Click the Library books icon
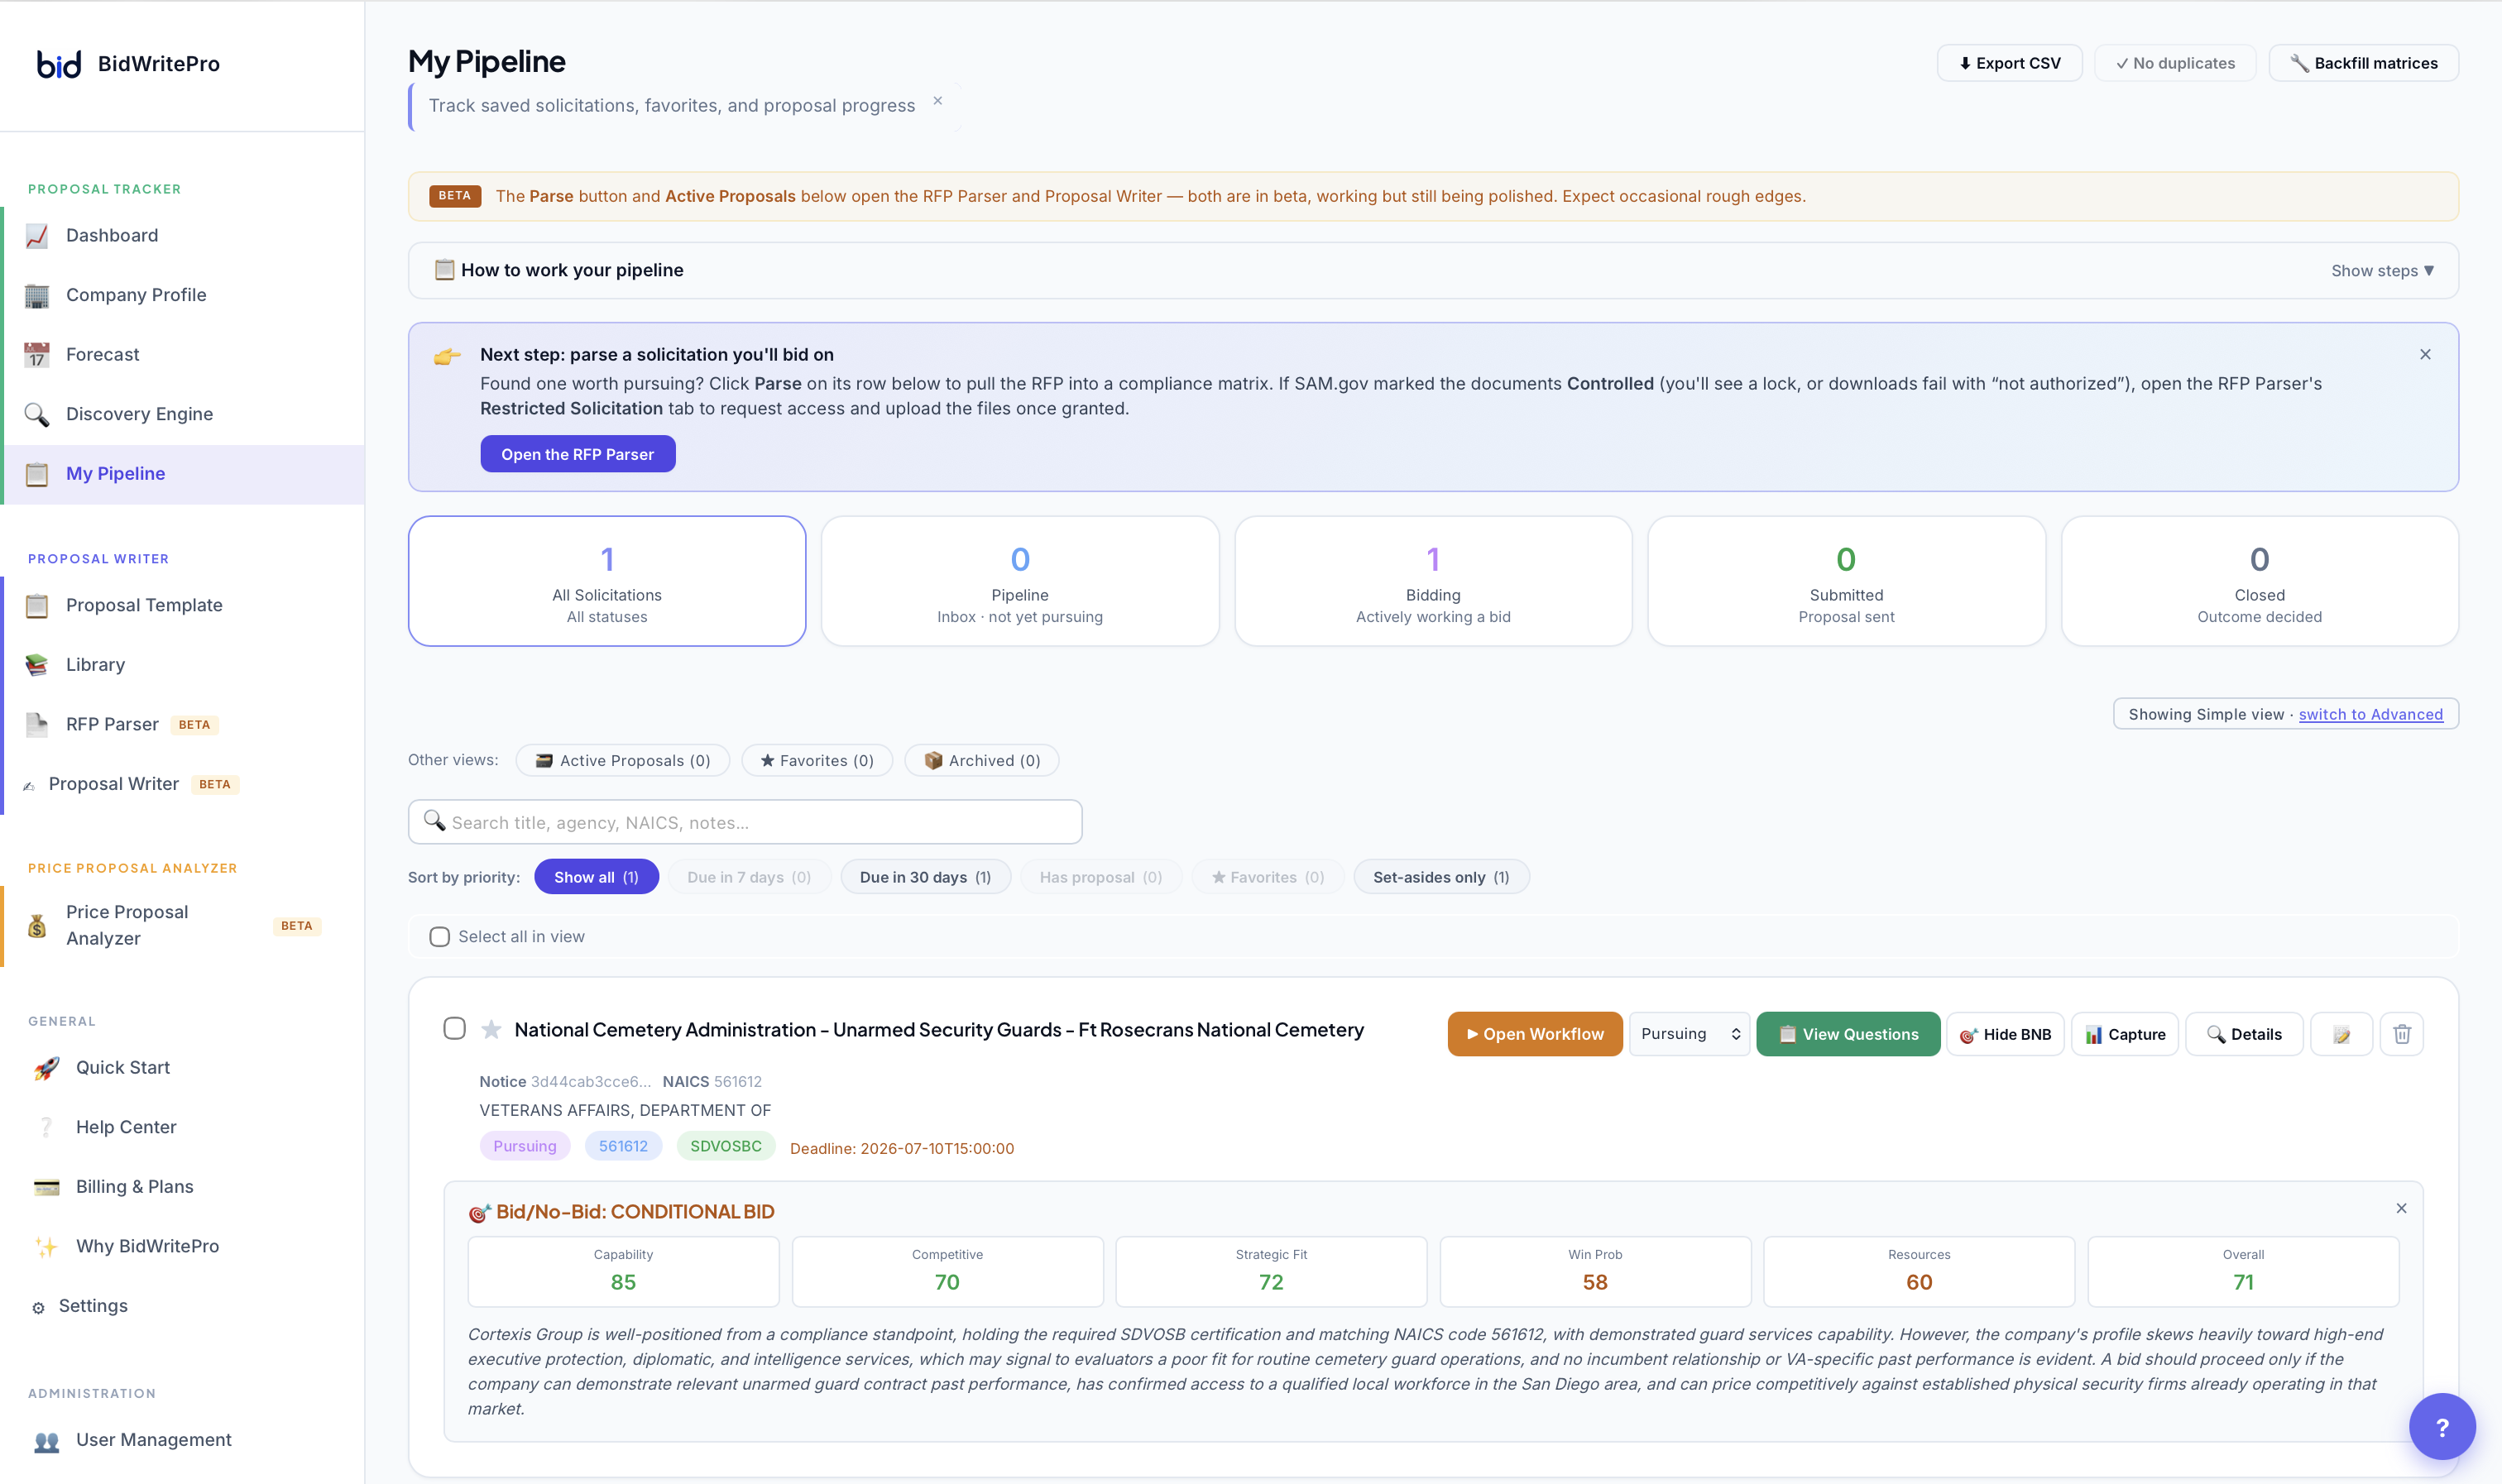The width and height of the screenshot is (2502, 1484). point(37,665)
